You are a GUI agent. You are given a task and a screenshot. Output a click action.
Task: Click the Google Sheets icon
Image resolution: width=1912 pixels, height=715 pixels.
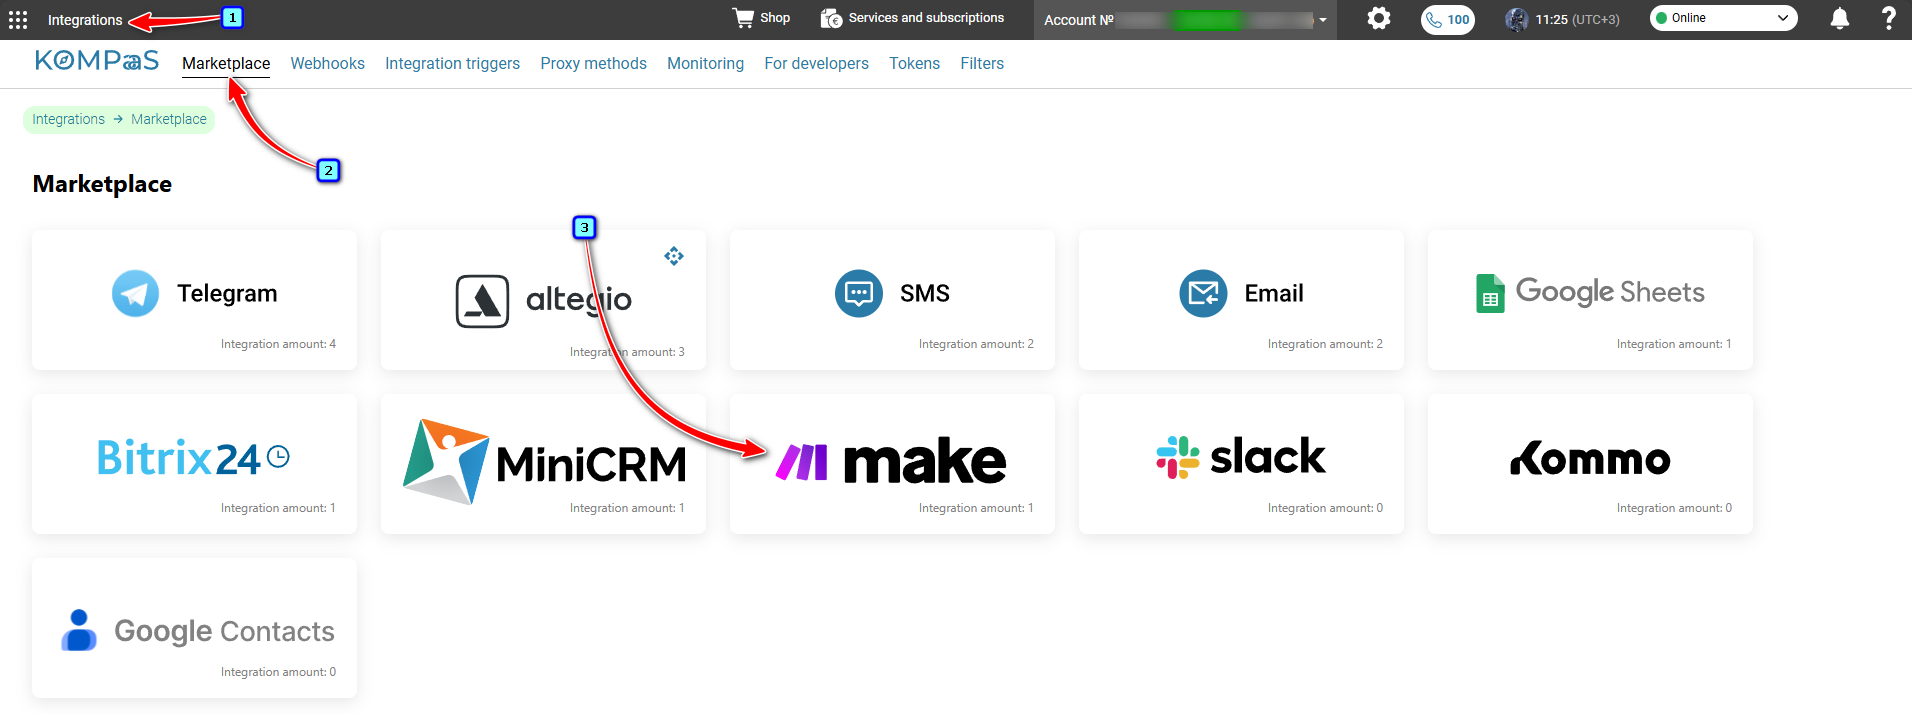(x=1490, y=293)
